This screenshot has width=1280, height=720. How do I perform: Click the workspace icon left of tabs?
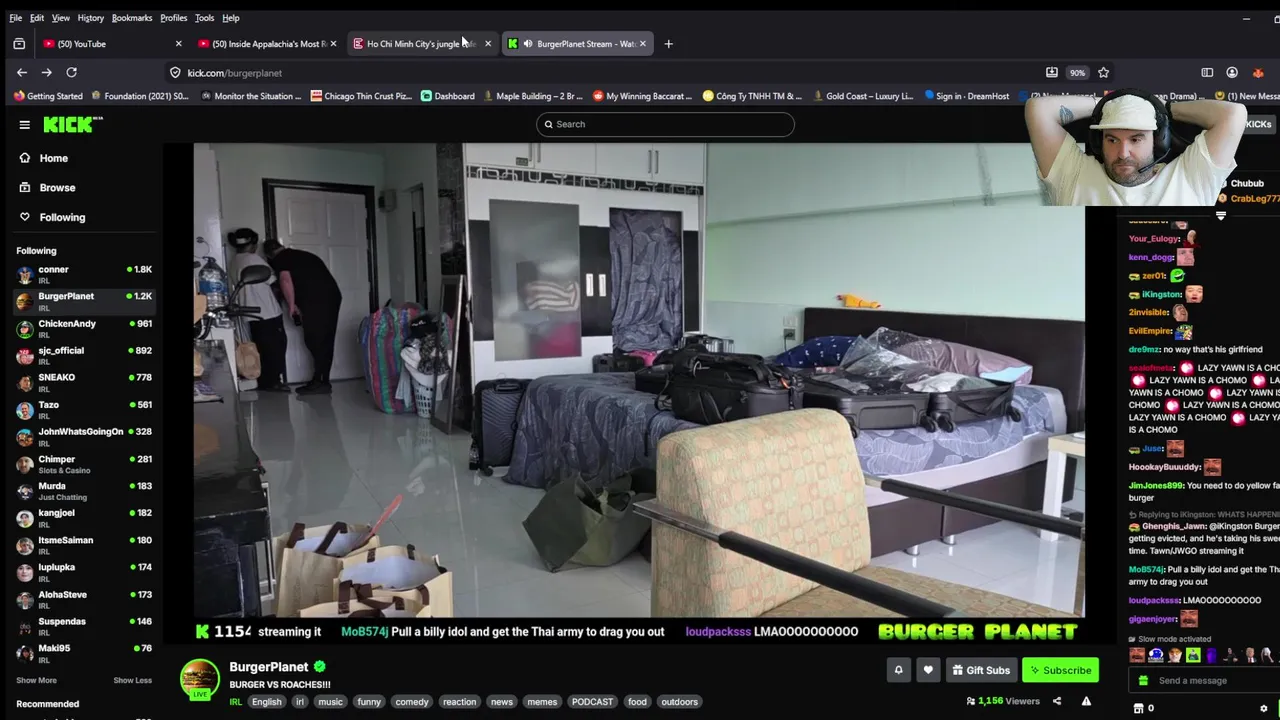[x=19, y=44]
